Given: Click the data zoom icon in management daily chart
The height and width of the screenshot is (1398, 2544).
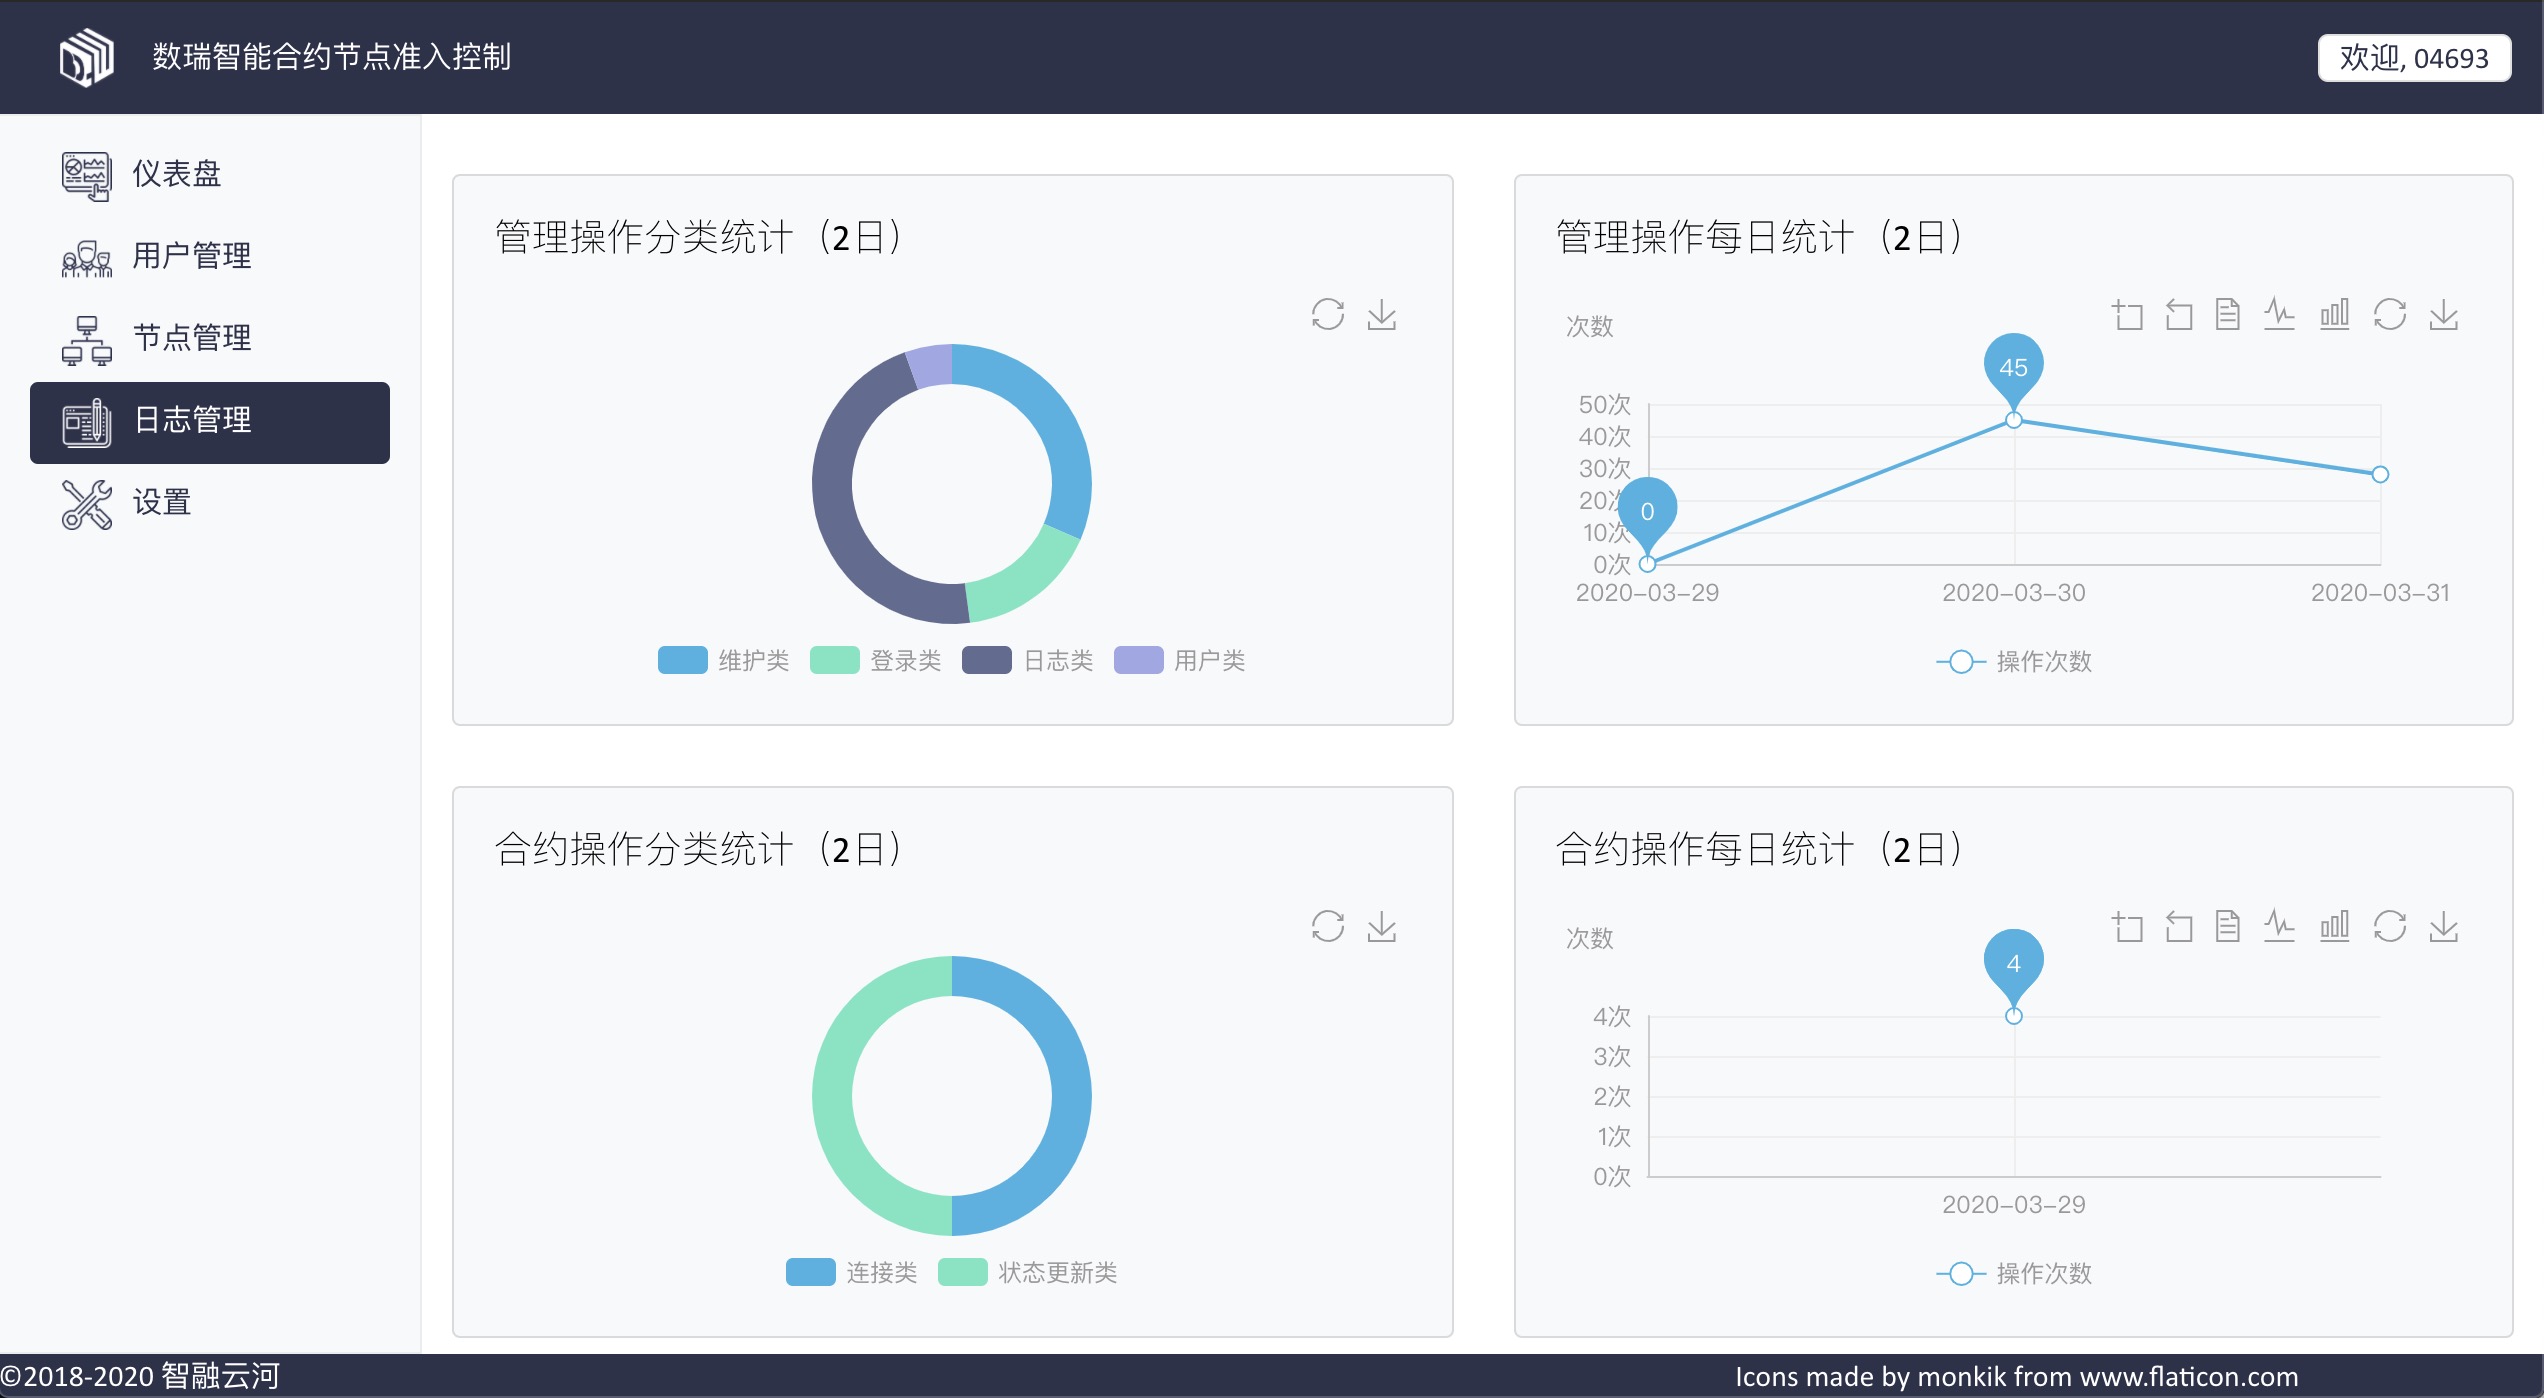Looking at the screenshot, I should [2127, 315].
